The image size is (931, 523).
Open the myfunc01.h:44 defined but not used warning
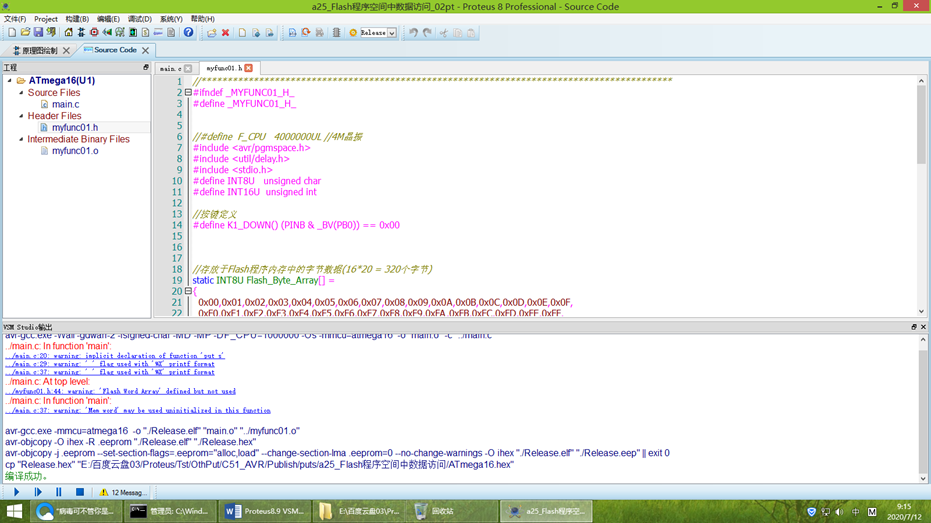coord(121,391)
